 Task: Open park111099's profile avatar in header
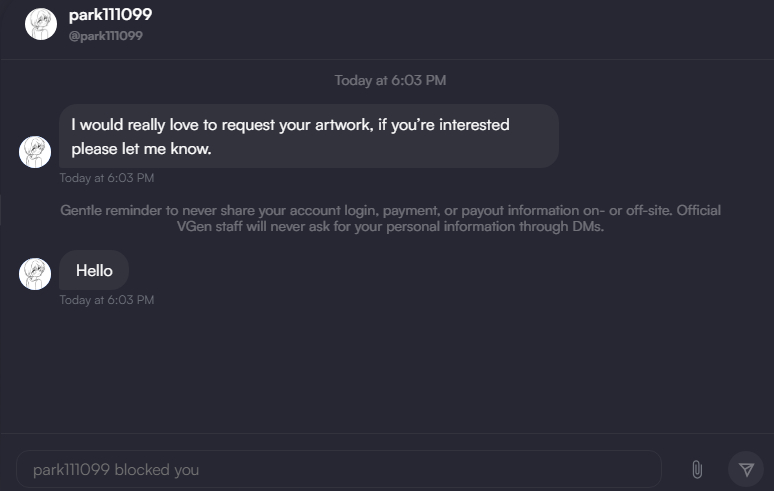coord(41,24)
